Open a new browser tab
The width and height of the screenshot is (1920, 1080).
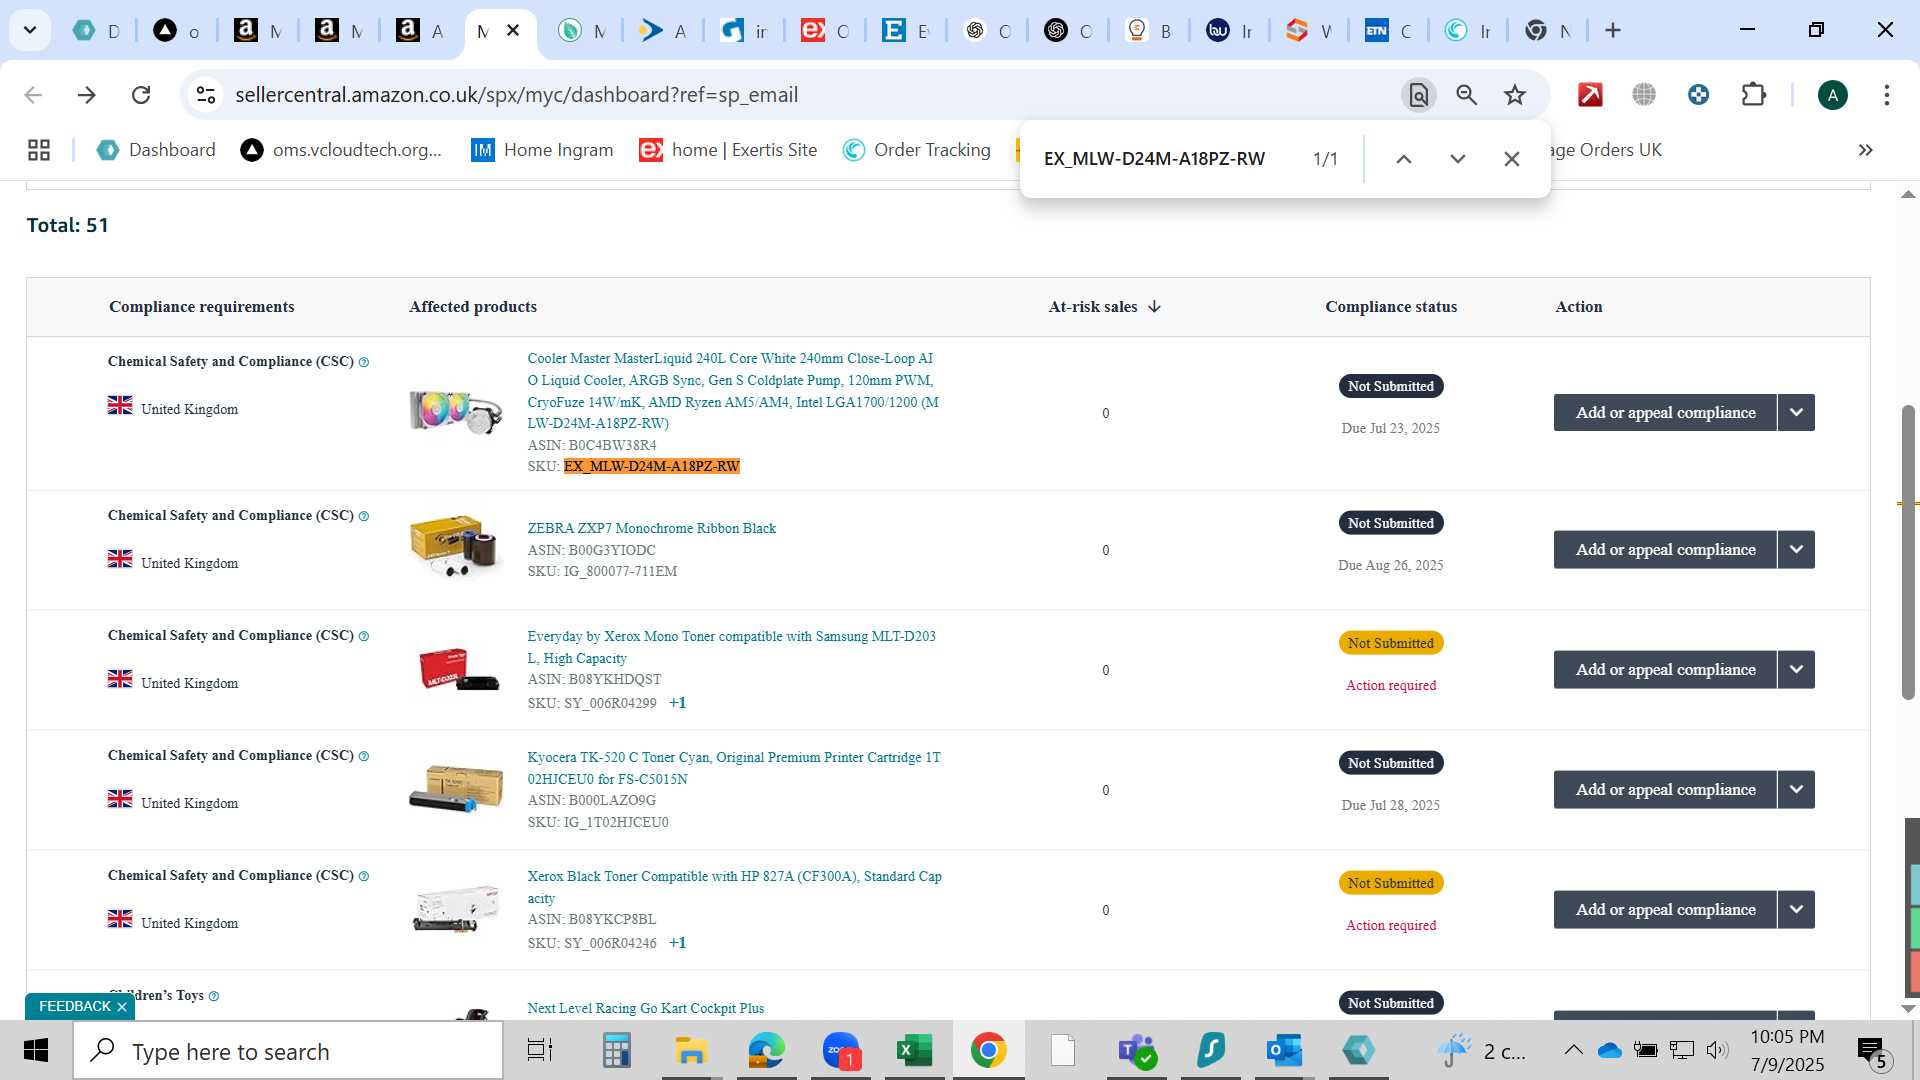point(1612,30)
